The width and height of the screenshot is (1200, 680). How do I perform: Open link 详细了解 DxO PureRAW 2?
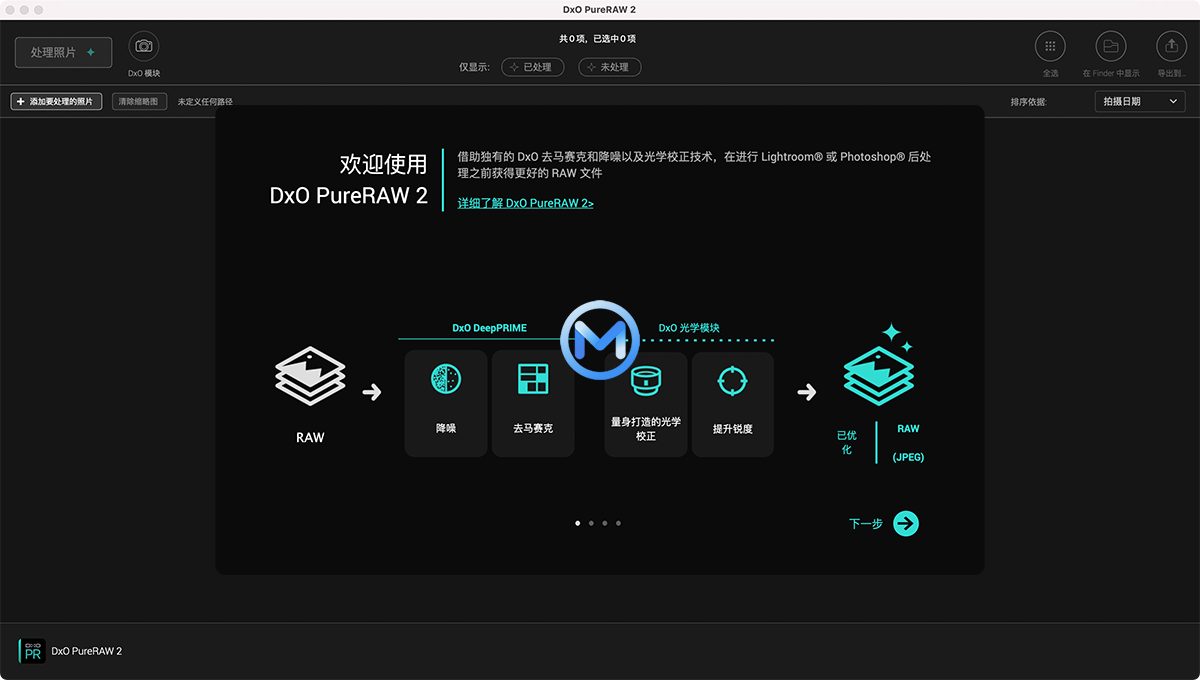526,203
